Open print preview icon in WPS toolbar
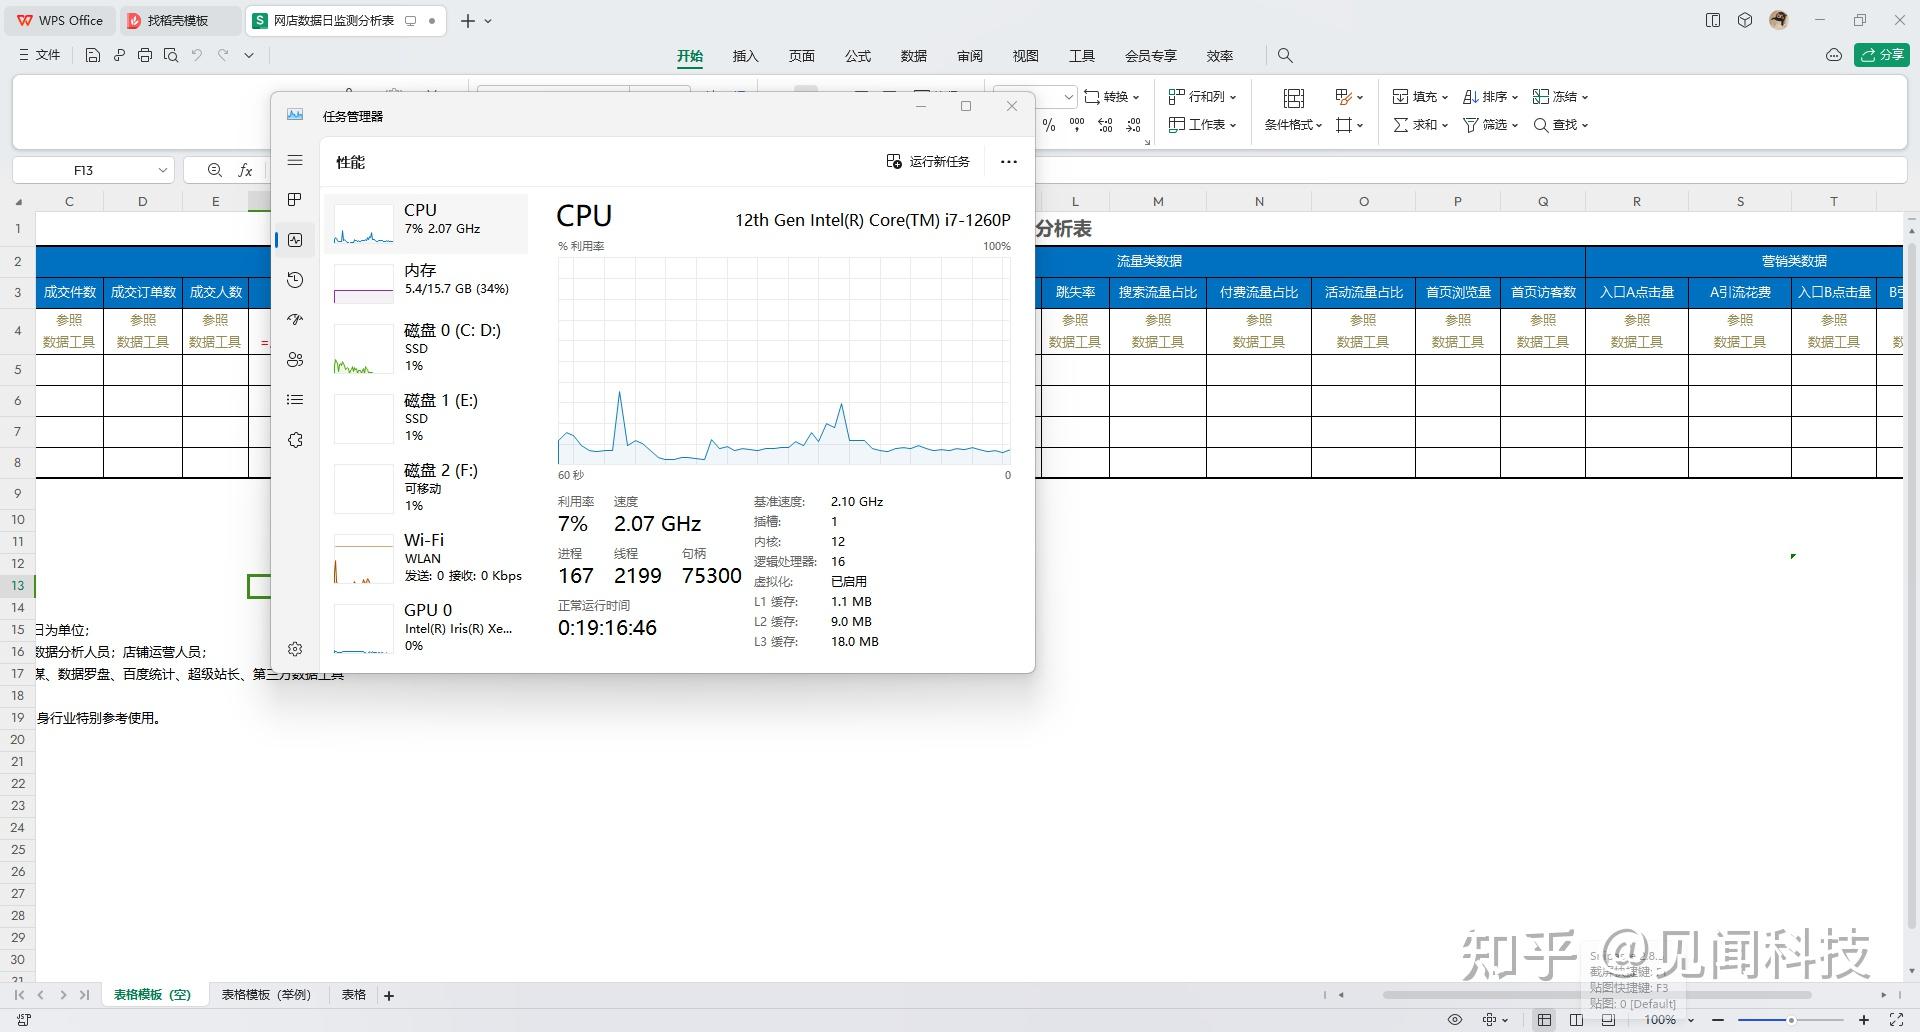The height and width of the screenshot is (1032, 1920). coord(171,55)
